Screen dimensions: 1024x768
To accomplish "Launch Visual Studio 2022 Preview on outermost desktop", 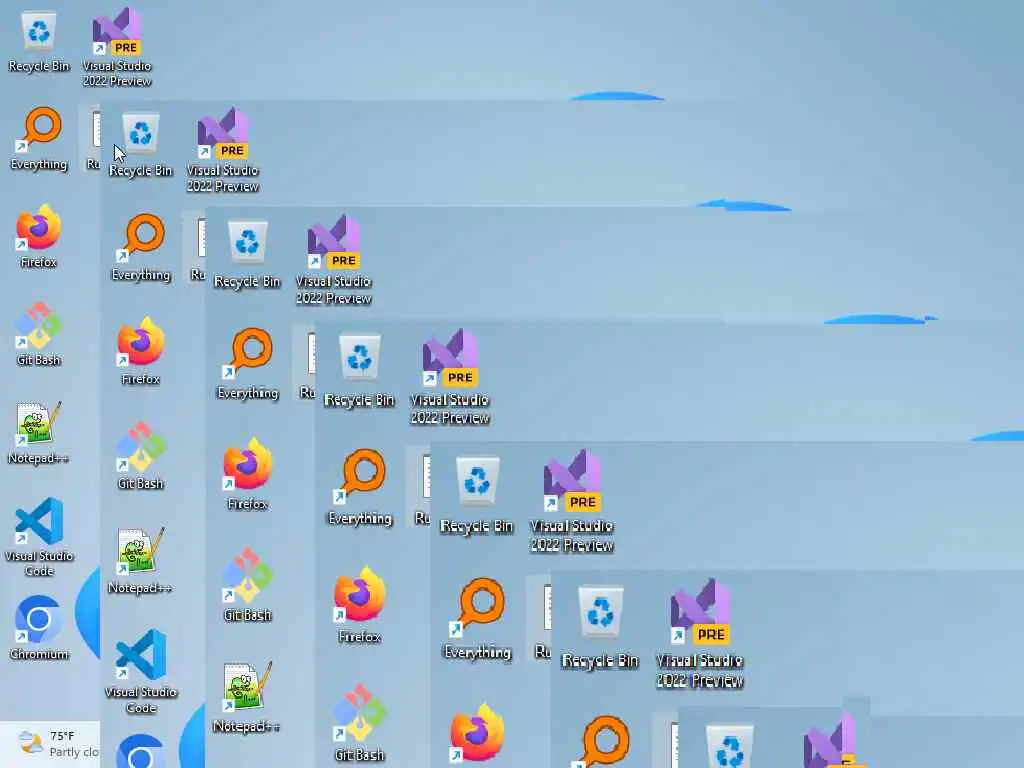I will tap(117, 48).
